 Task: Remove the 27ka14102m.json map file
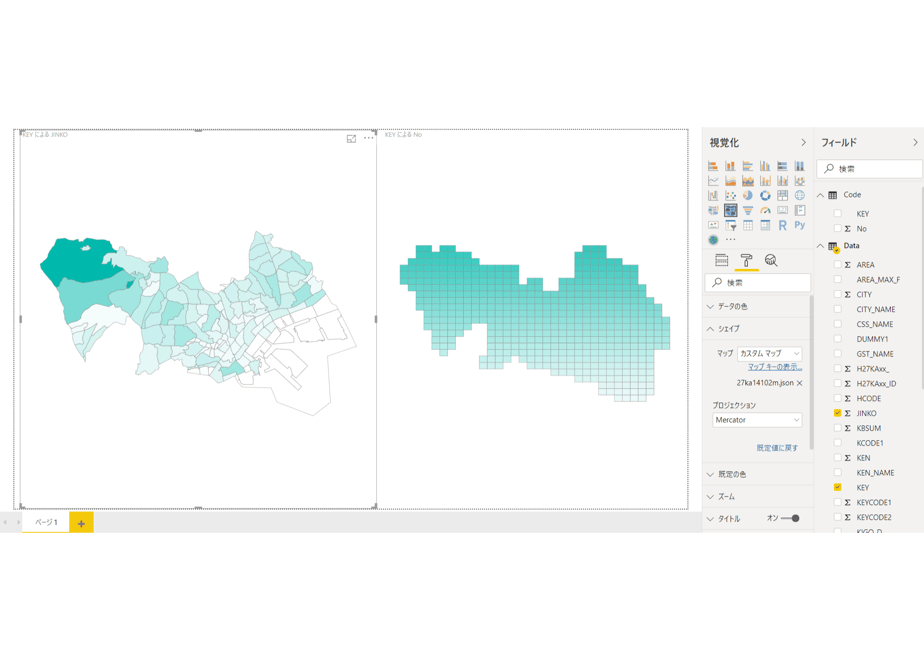click(x=800, y=383)
